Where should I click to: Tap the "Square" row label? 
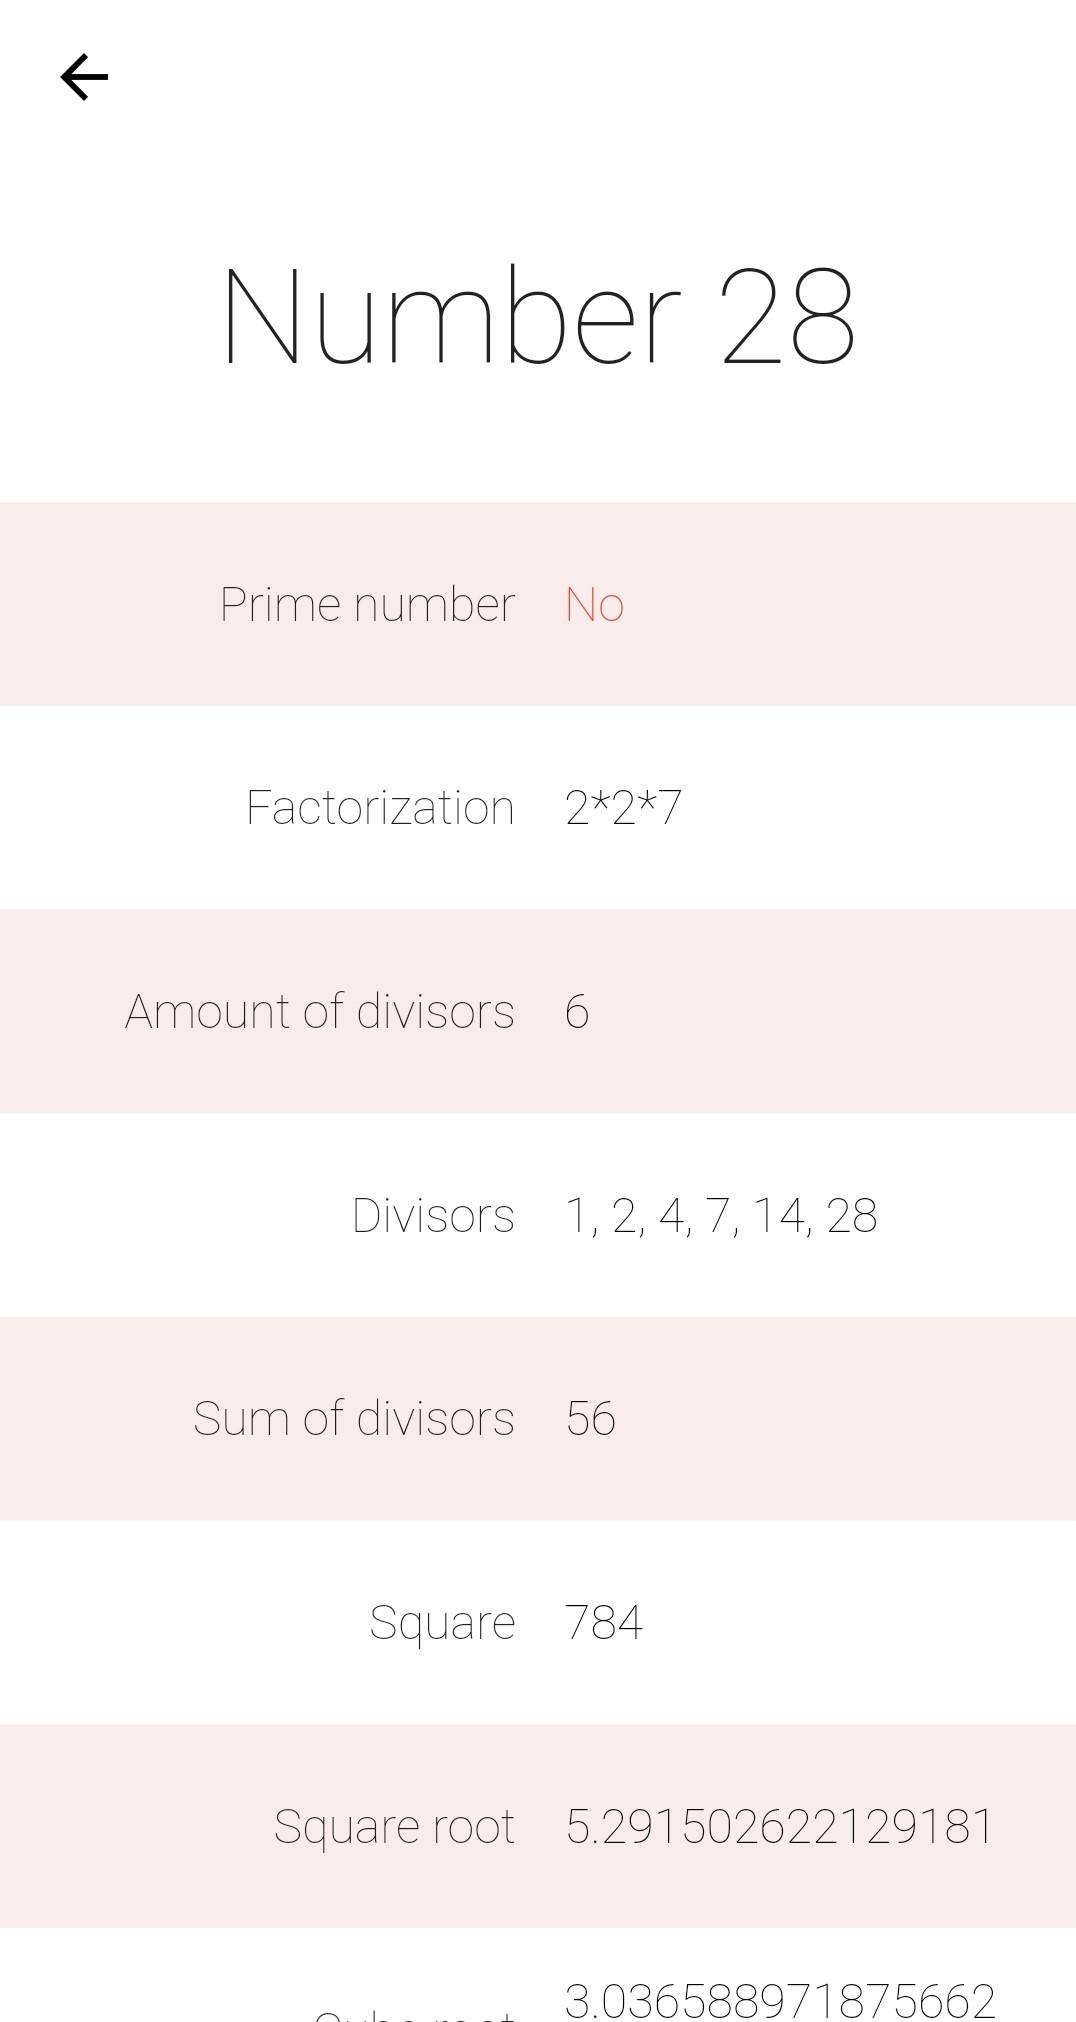(442, 1622)
